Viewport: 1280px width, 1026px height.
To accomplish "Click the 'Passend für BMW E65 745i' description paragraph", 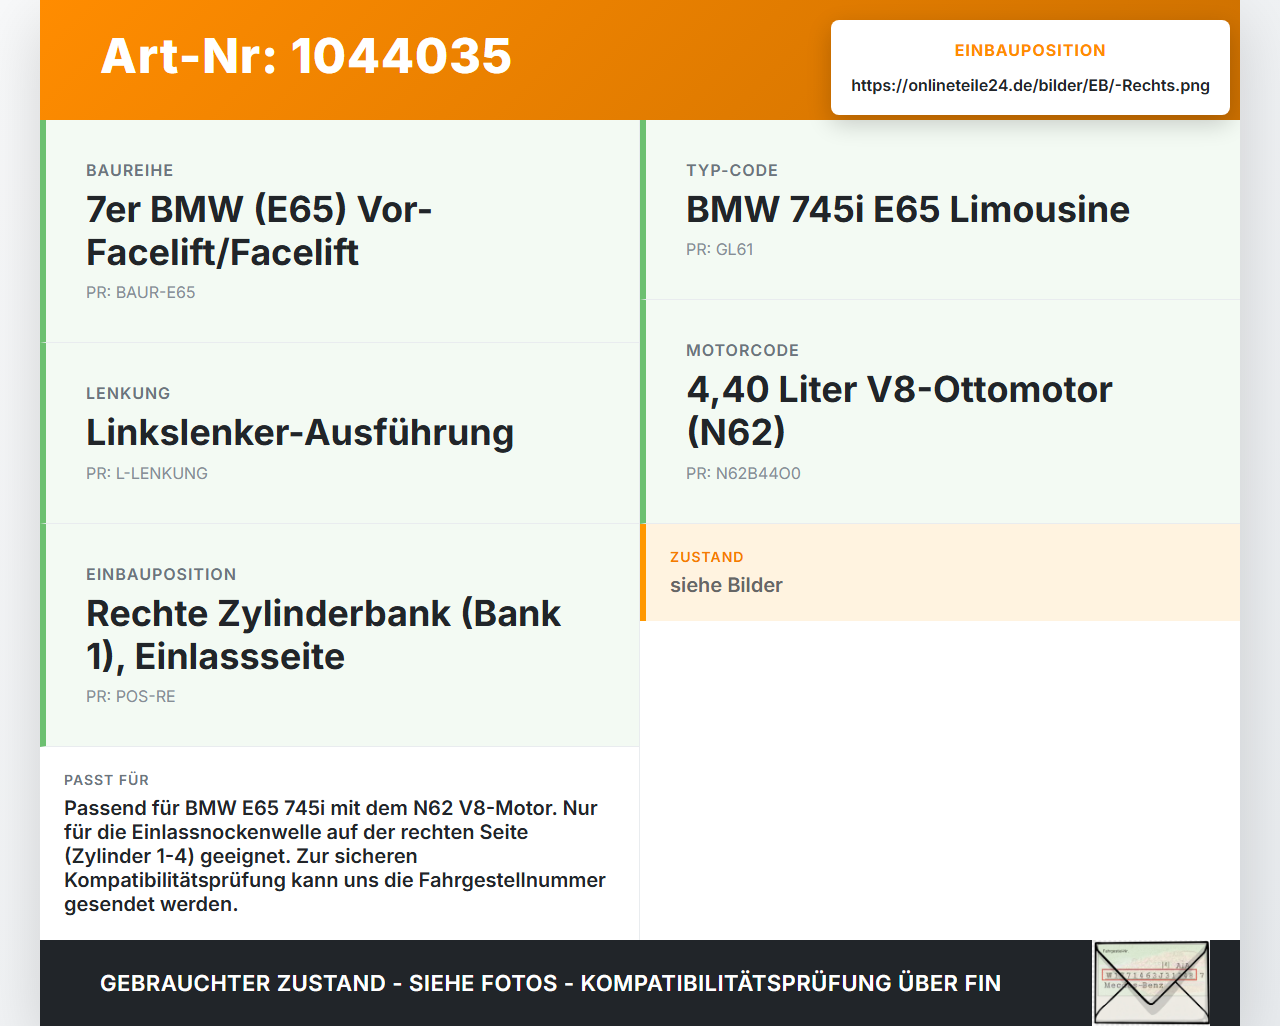I will coord(335,856).
